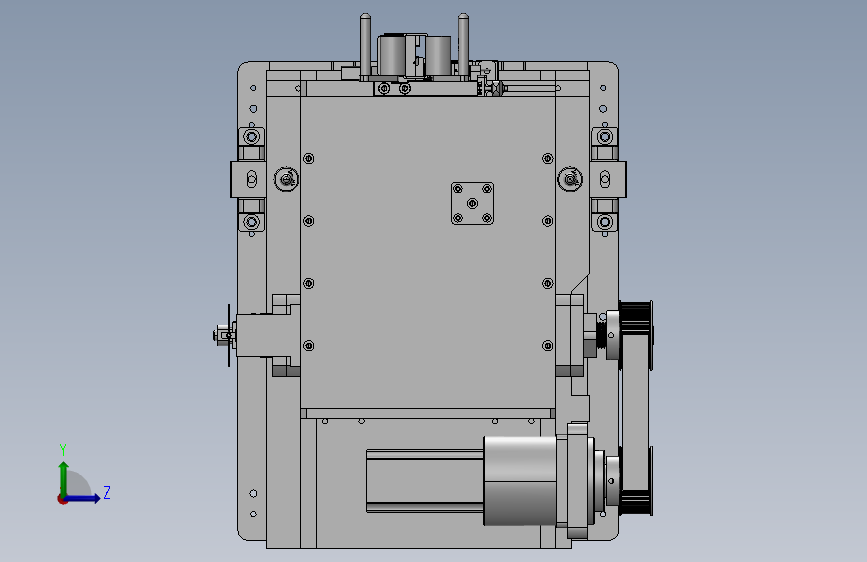The height and width of the screenshot is (562, 867).
Task: Select the lower-right bearing block bolt
Action: (x=605, y=222)
